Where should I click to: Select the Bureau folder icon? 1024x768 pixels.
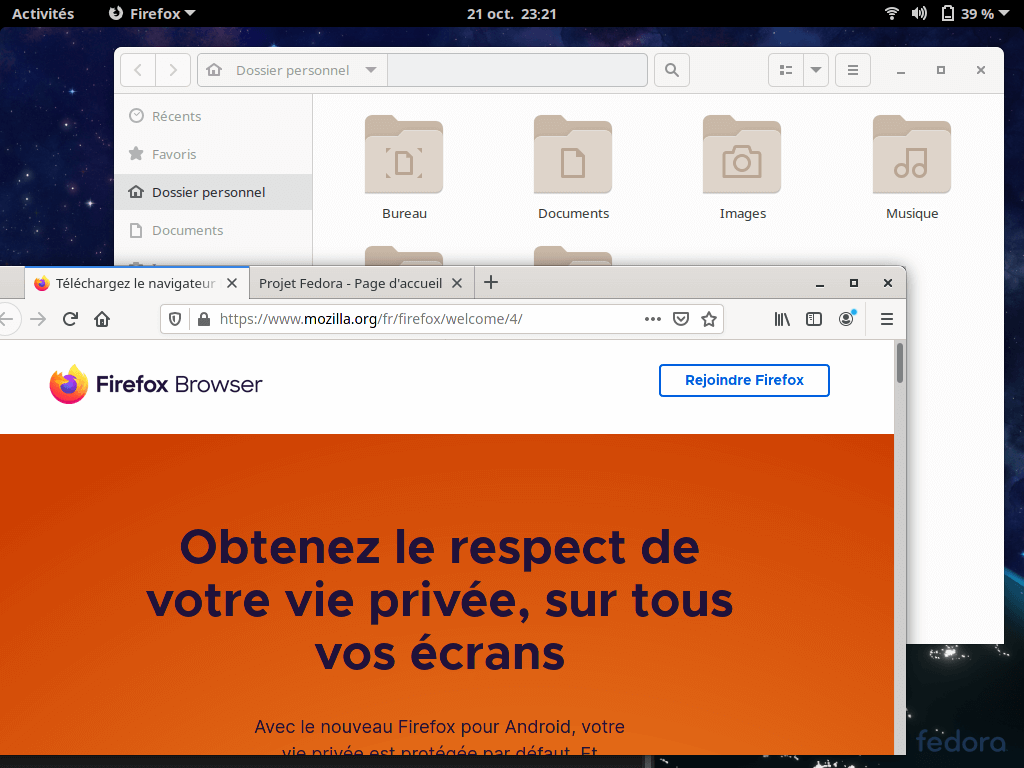[x=404, y=155]
